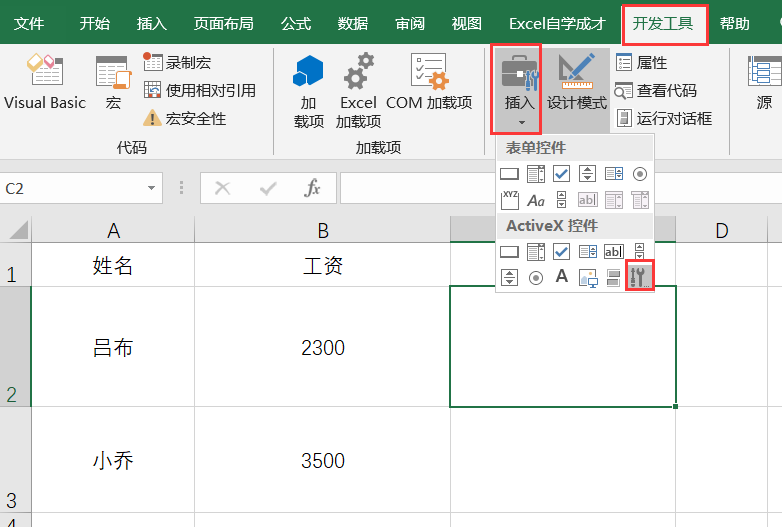Open the Name Box dropdown arrow
Viewport: 782px width, 527px height.
(151, 188)
